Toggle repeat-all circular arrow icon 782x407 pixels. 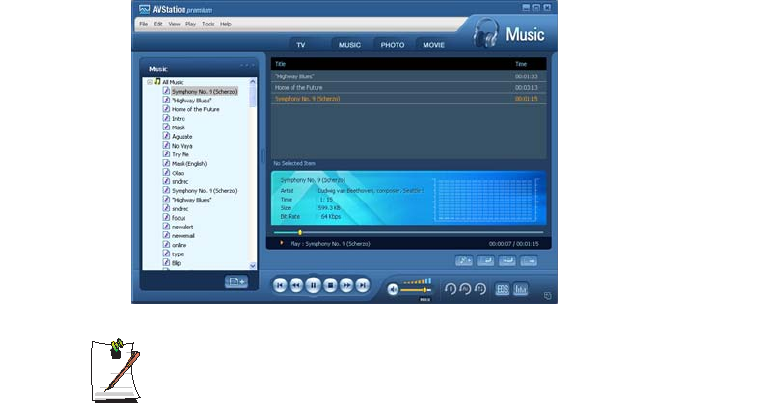coord(465,289)
